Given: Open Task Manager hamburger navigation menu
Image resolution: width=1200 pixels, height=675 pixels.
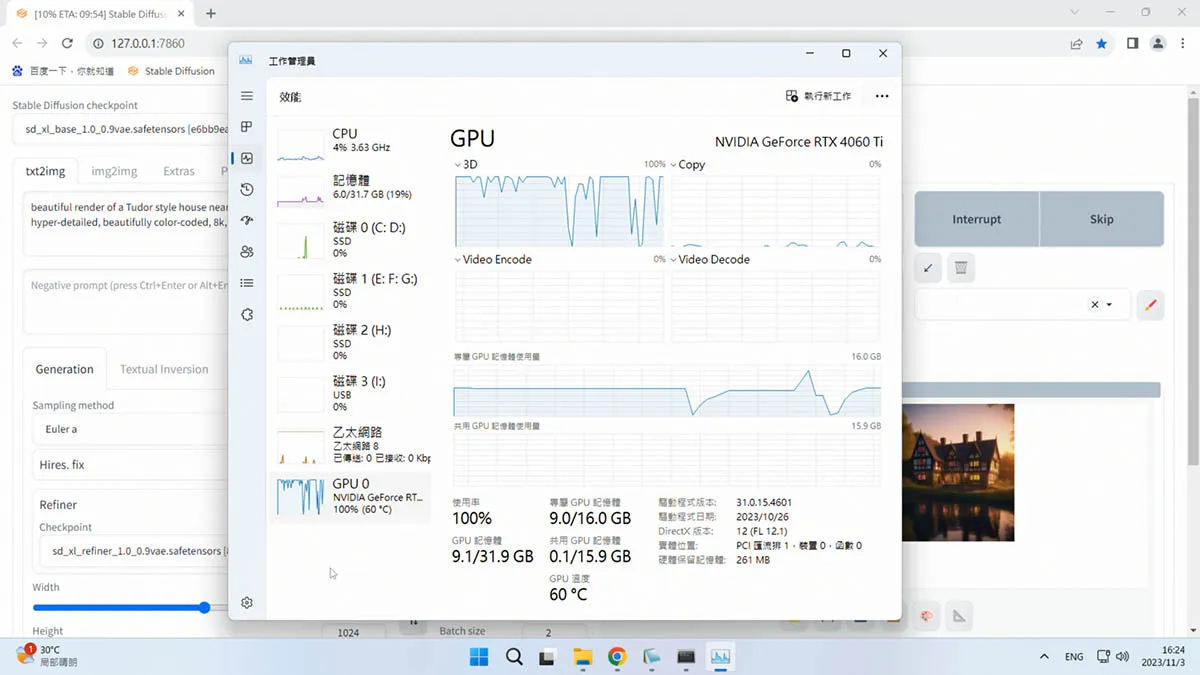Looking at the screenshot, I should pyautogui.click(x=247, y=96).
